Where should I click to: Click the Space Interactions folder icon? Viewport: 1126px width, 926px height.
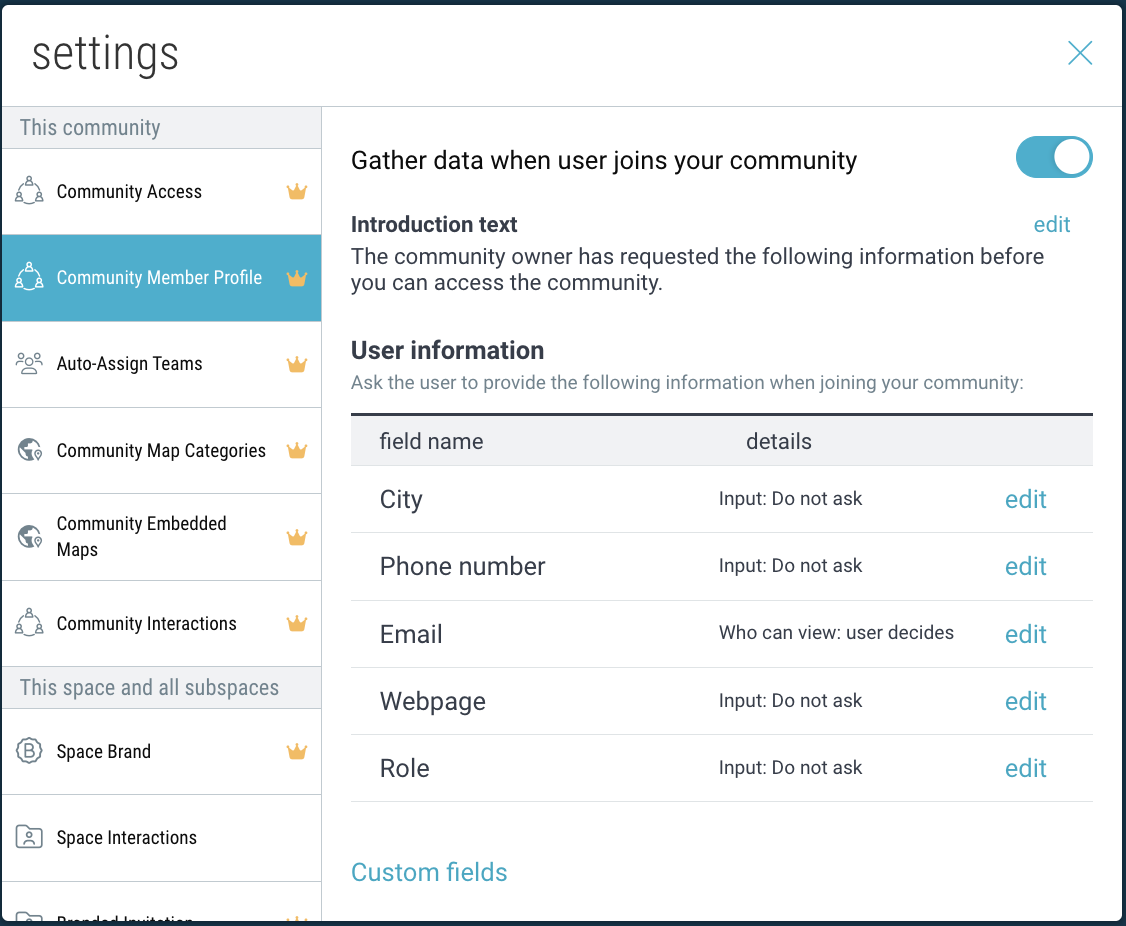[x=30, y=837]
